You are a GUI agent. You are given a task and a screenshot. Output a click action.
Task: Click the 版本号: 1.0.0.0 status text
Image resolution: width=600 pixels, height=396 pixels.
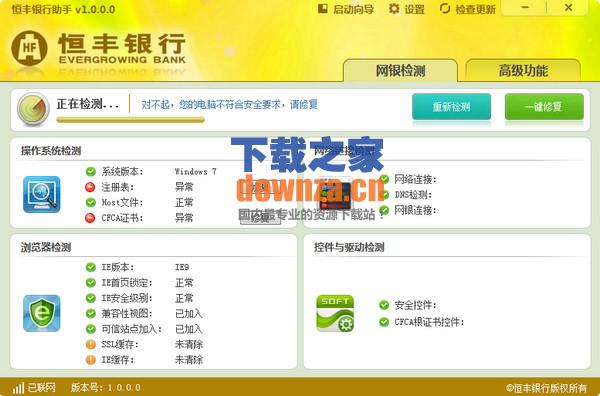pyautogui.click(x=106, y=388)
